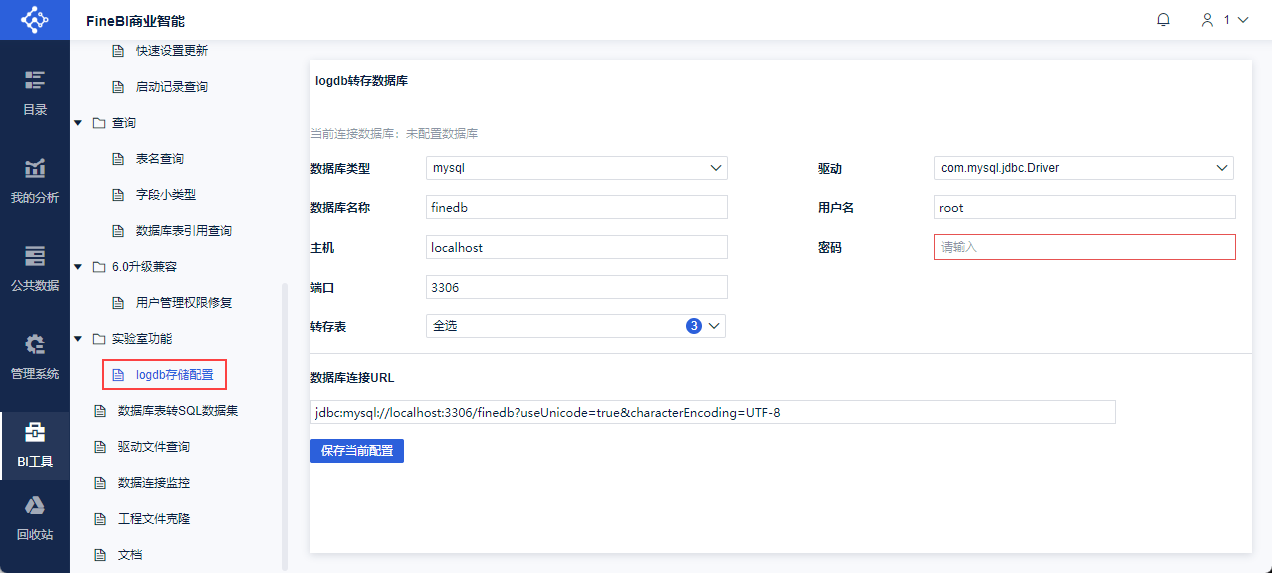Click document icon beside 用户管理权限修复
The image size is (1272, 573).
click(x=117, y=303)
